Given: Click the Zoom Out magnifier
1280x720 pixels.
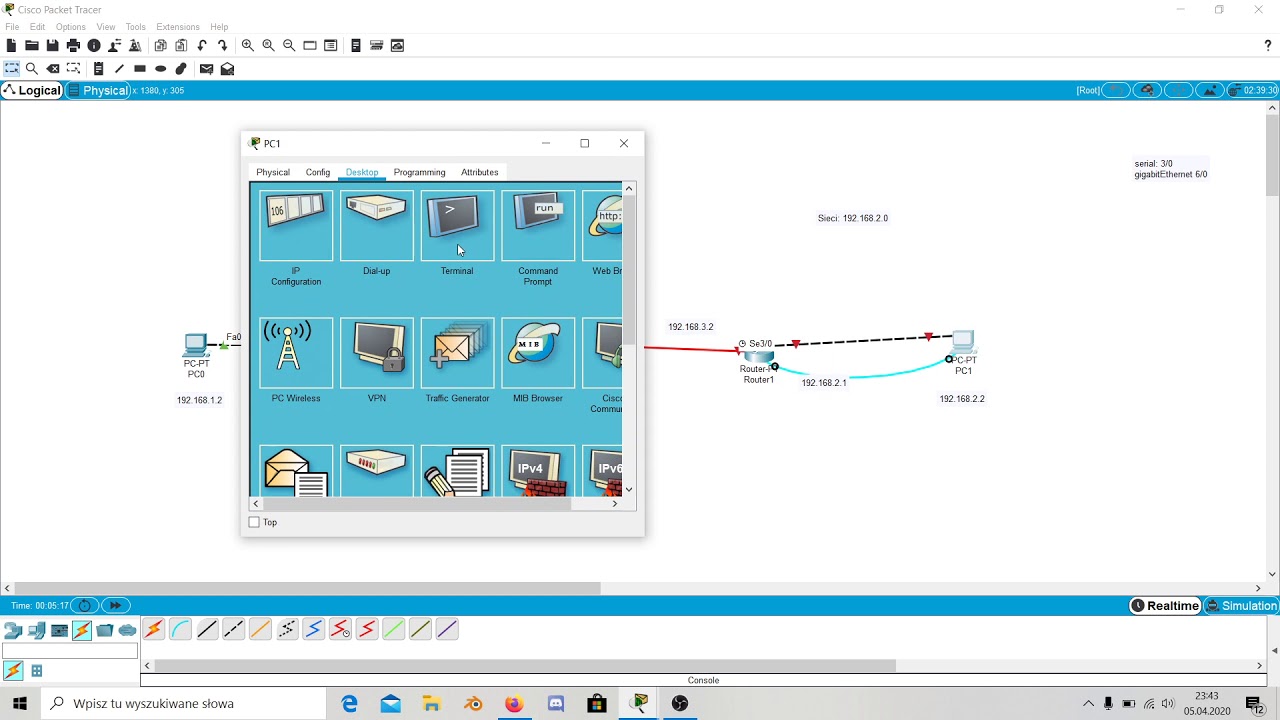Looking at the screenshot, I should (x=289, y=45).
